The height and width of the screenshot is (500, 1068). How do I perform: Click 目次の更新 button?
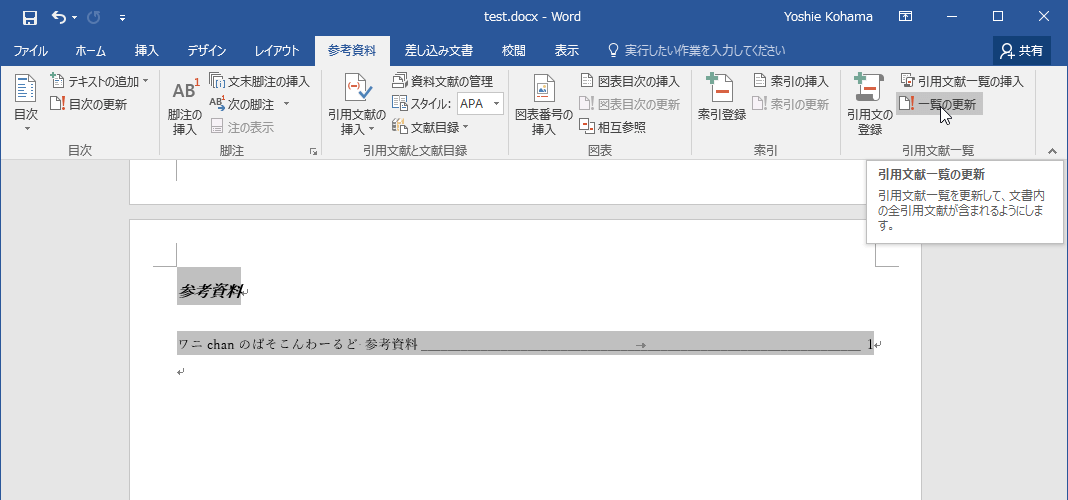coord(89,104)
